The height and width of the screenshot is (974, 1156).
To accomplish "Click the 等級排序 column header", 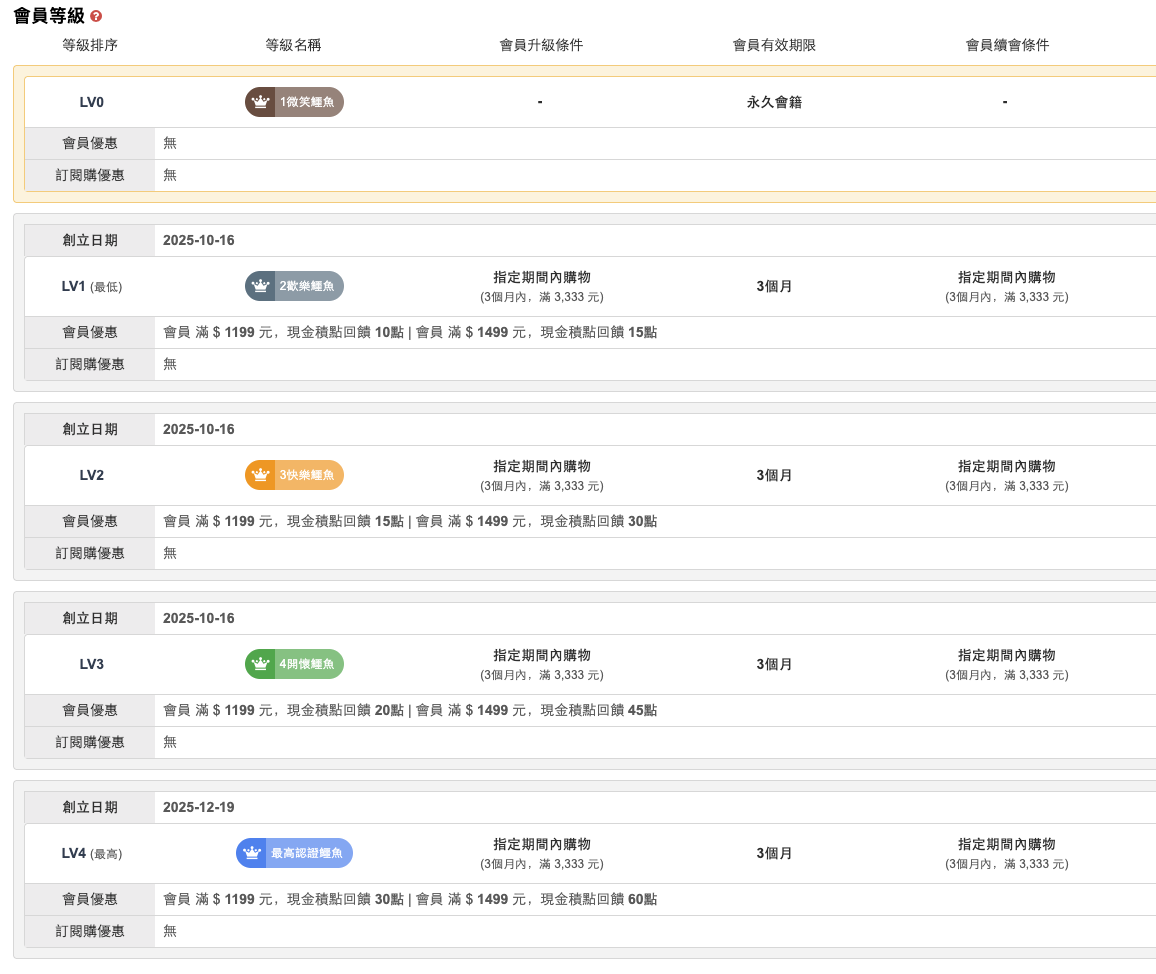I will tap(90, 45).
